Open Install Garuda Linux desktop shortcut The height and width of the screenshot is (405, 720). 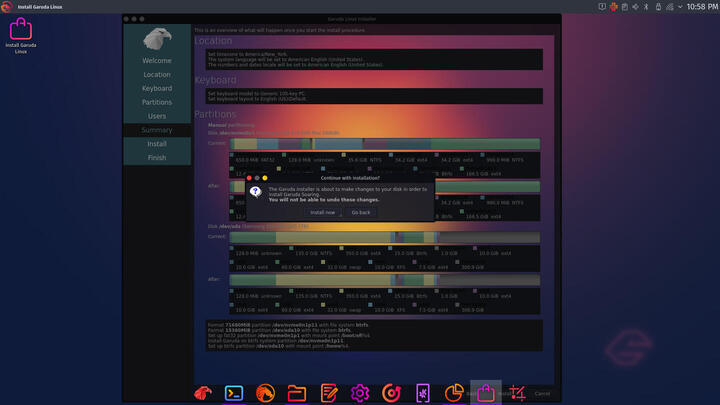pyautogui.click(x=21, y=35)
